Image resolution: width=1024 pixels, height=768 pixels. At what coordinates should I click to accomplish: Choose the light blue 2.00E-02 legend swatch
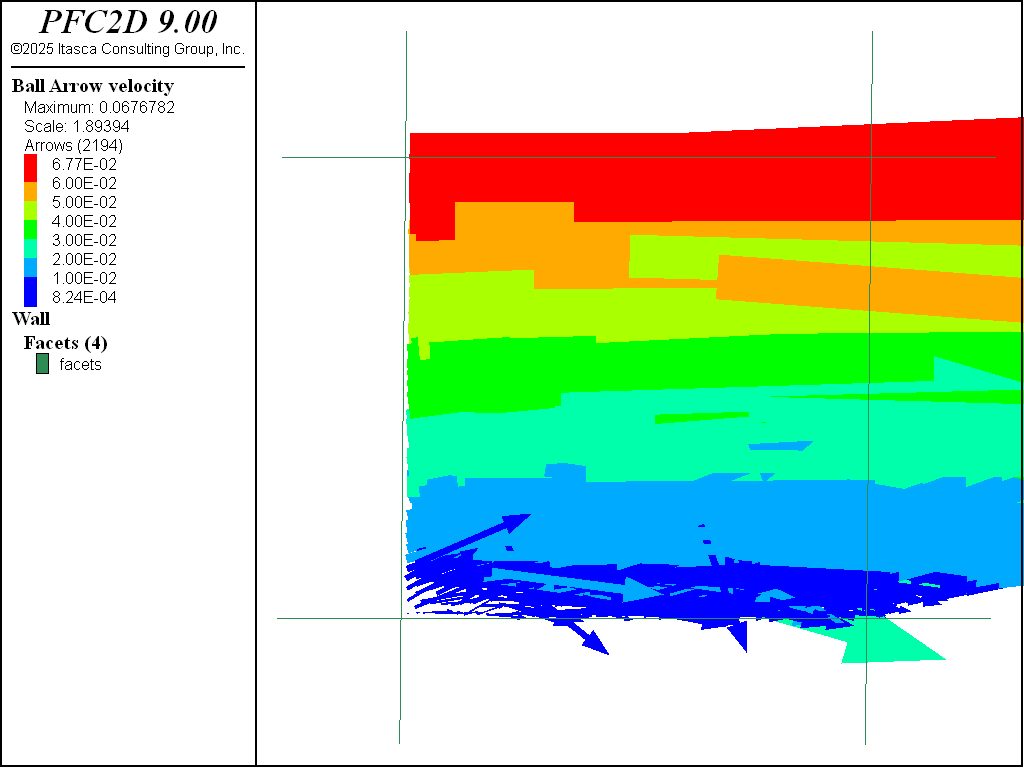(30, 260)
